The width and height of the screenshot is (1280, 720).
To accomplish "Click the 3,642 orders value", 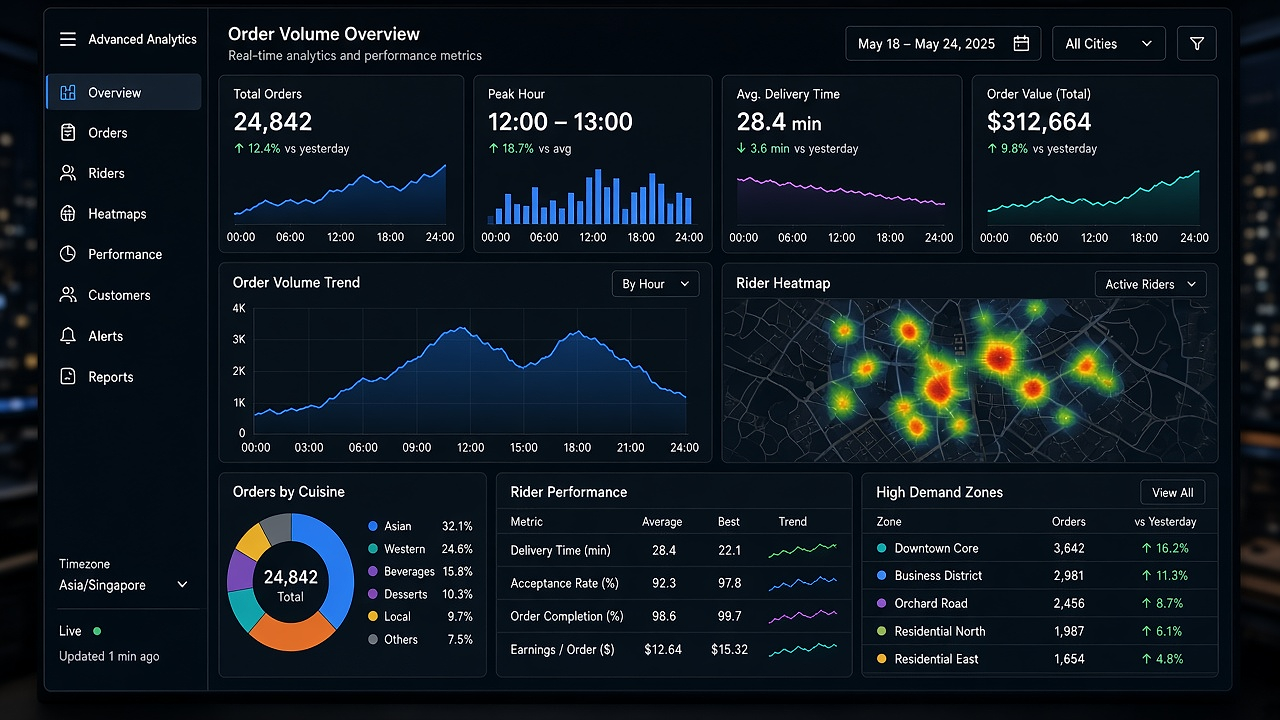I will click(x=1069, y=548).
